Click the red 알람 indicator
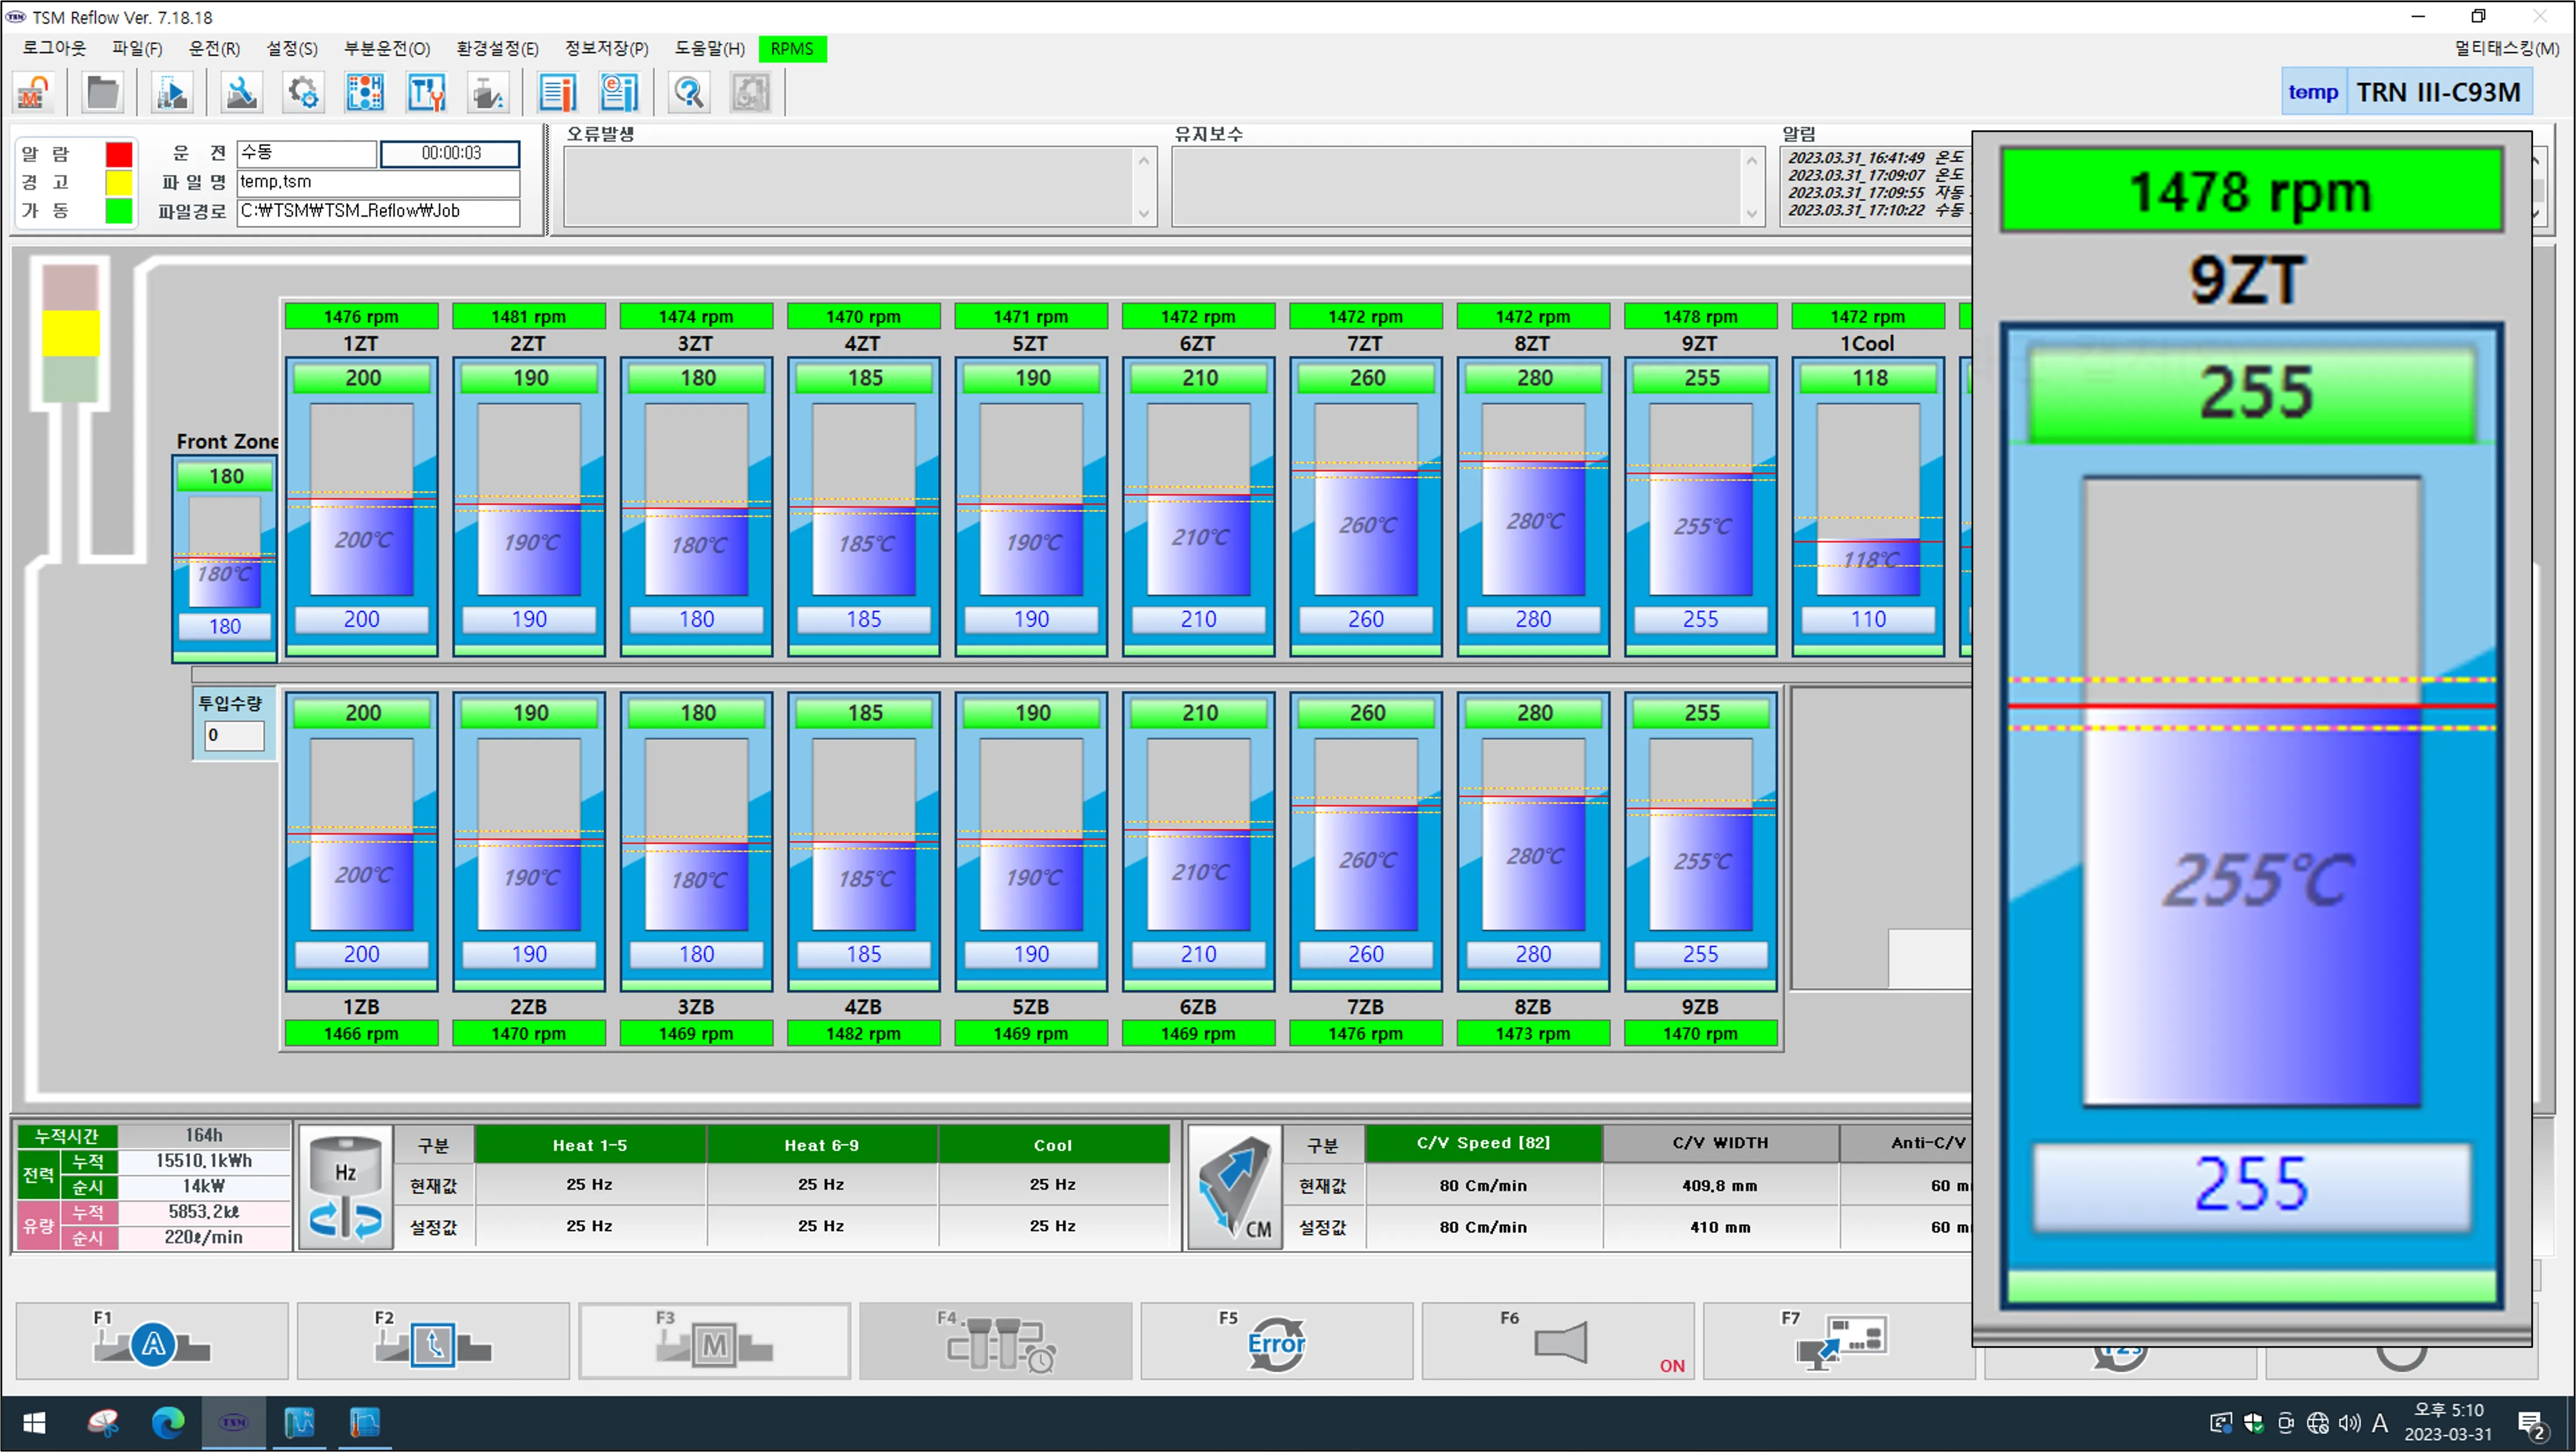 click(x=119, y=154)
